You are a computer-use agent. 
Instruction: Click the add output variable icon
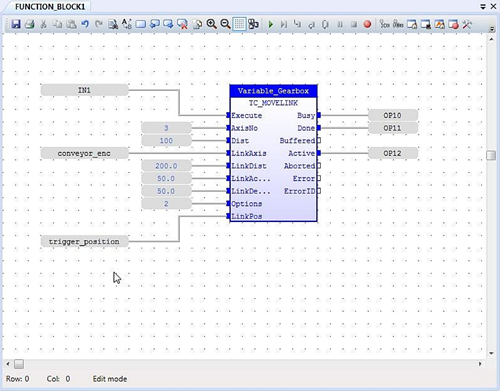pos(168,24)
